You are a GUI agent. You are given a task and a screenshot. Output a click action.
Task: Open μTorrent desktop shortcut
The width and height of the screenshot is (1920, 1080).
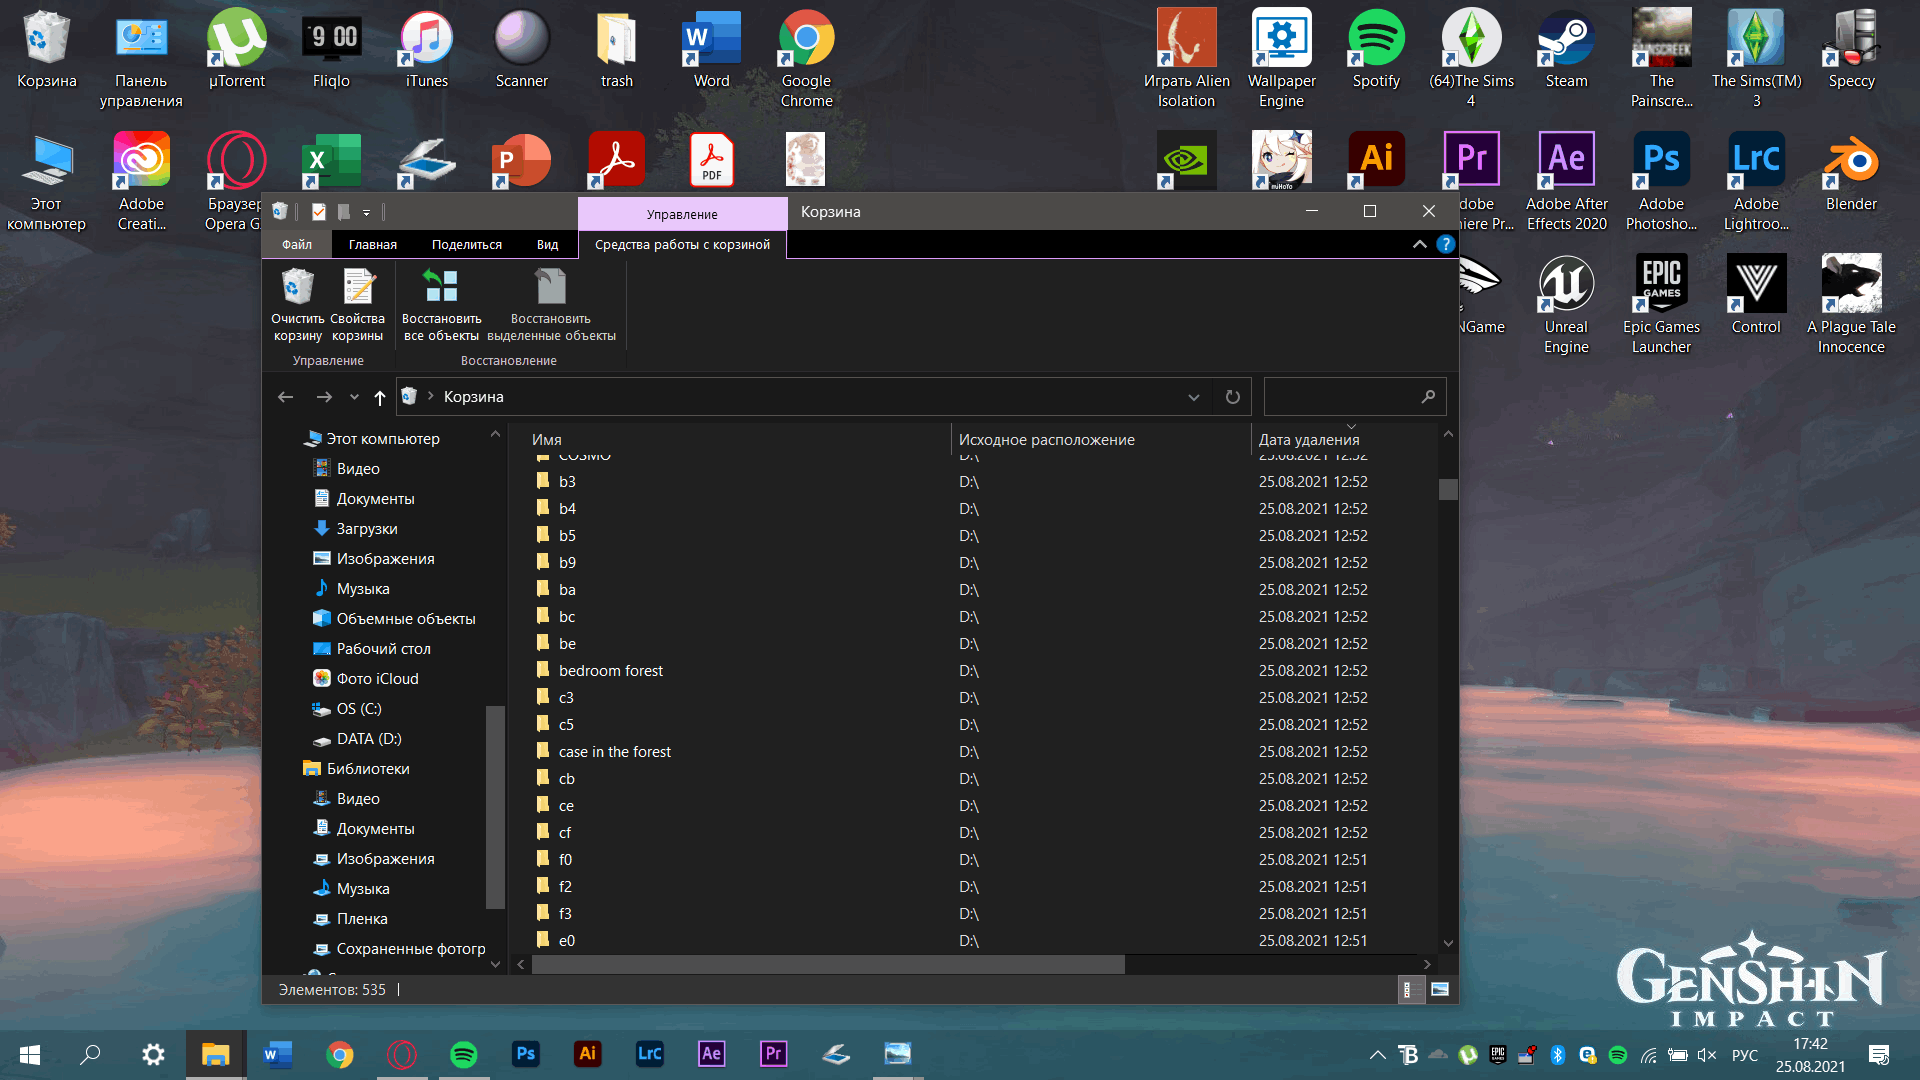(236, 50)
